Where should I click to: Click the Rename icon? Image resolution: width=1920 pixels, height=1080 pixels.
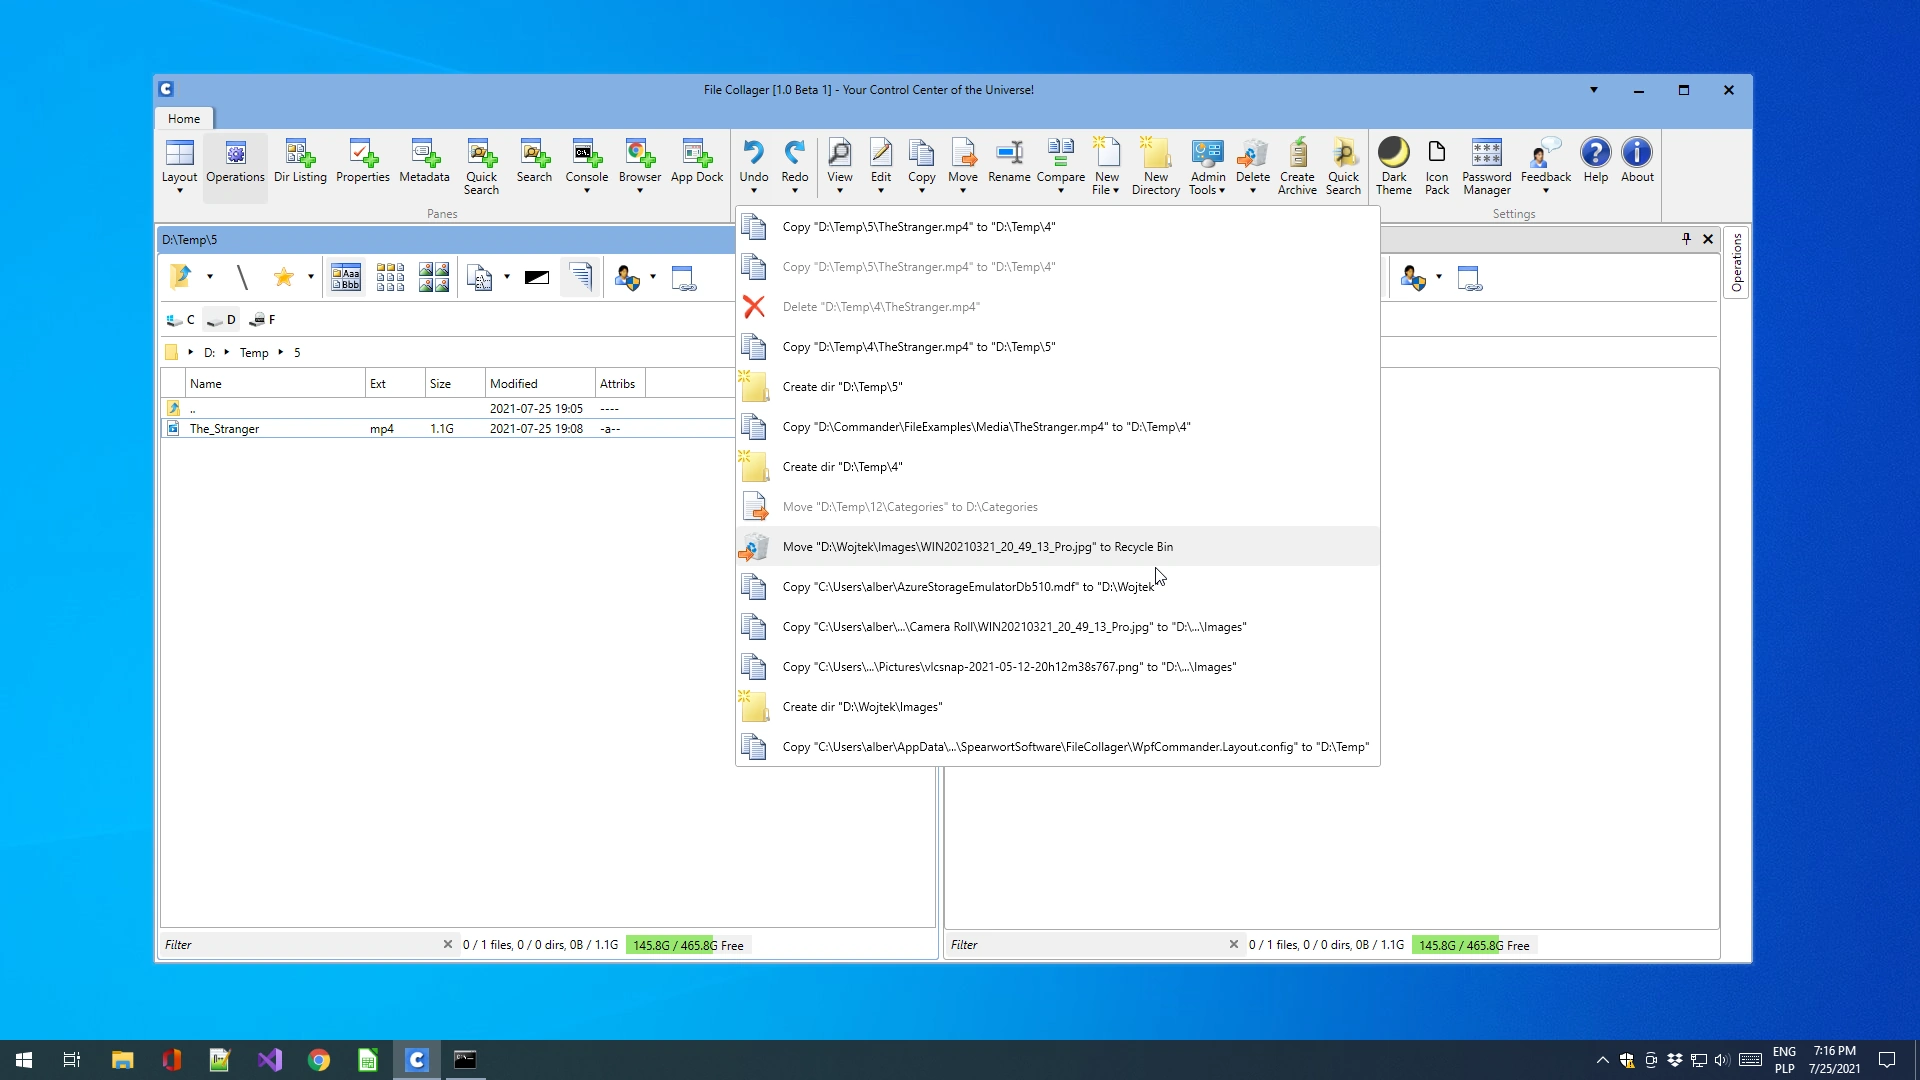tap(1009, 152)
